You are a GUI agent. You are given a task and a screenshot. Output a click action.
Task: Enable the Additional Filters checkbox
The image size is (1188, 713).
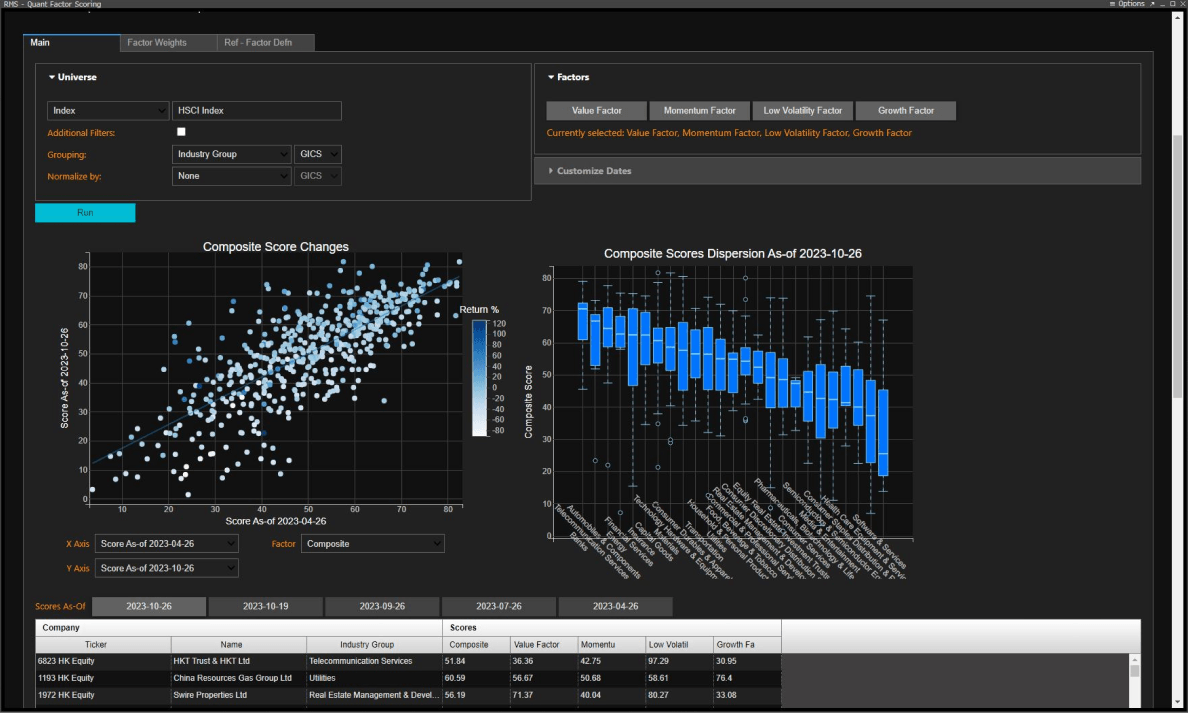click(181, 131)
